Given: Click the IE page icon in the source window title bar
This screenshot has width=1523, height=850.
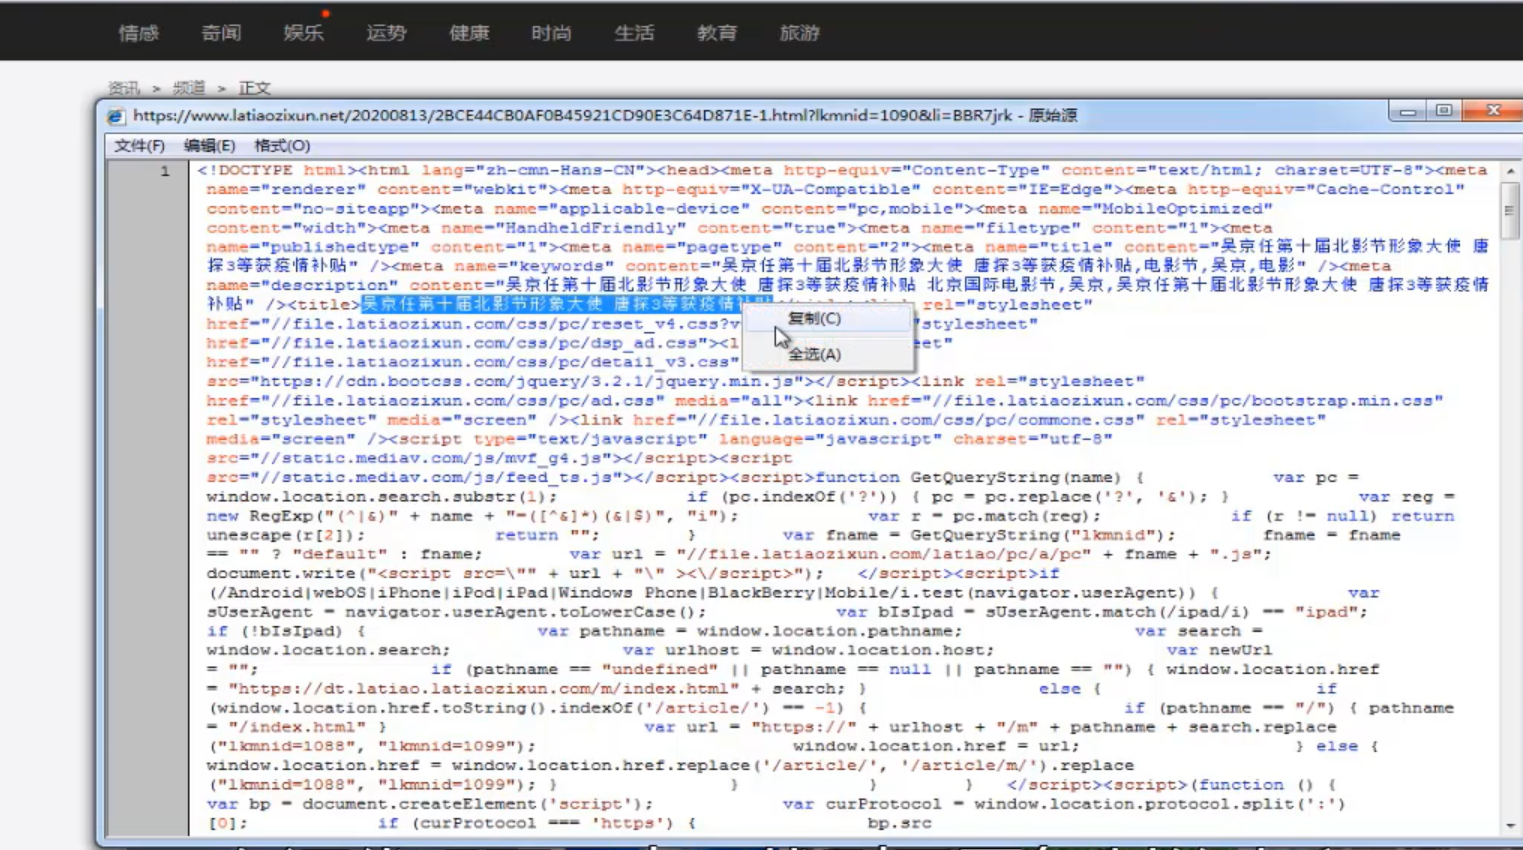Looking at the screenshot, I should pos(116,116).
